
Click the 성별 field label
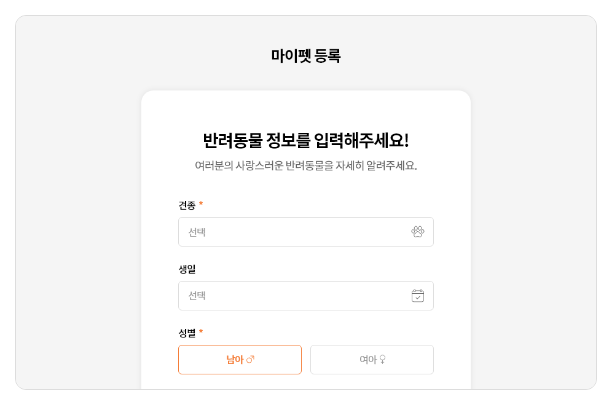tap(187, 332)
